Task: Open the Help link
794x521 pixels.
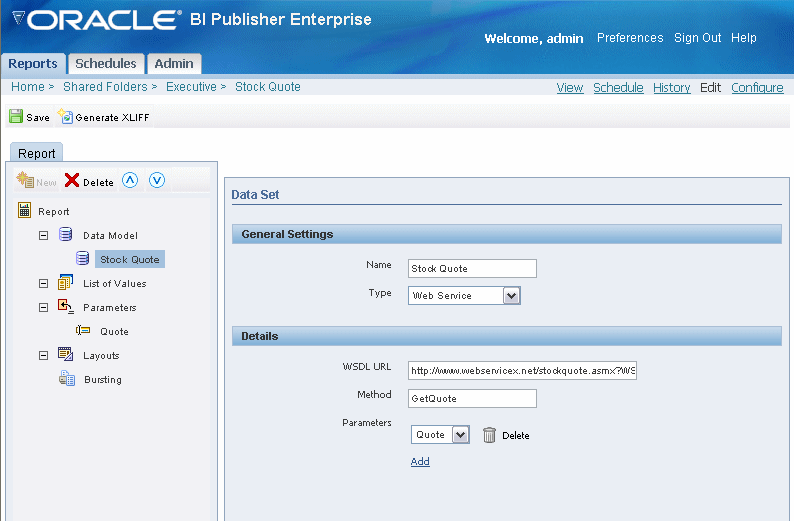Action: (743, 38)
